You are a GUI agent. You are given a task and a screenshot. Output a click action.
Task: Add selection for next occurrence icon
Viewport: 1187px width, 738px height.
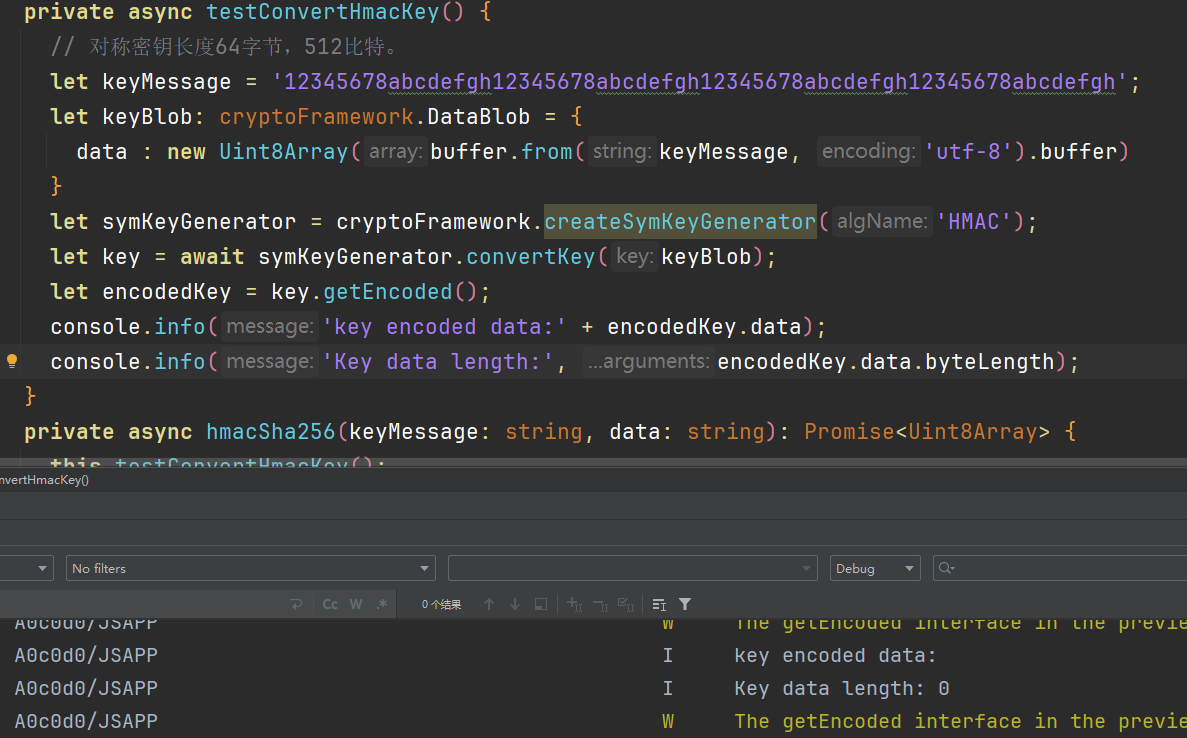575,604
